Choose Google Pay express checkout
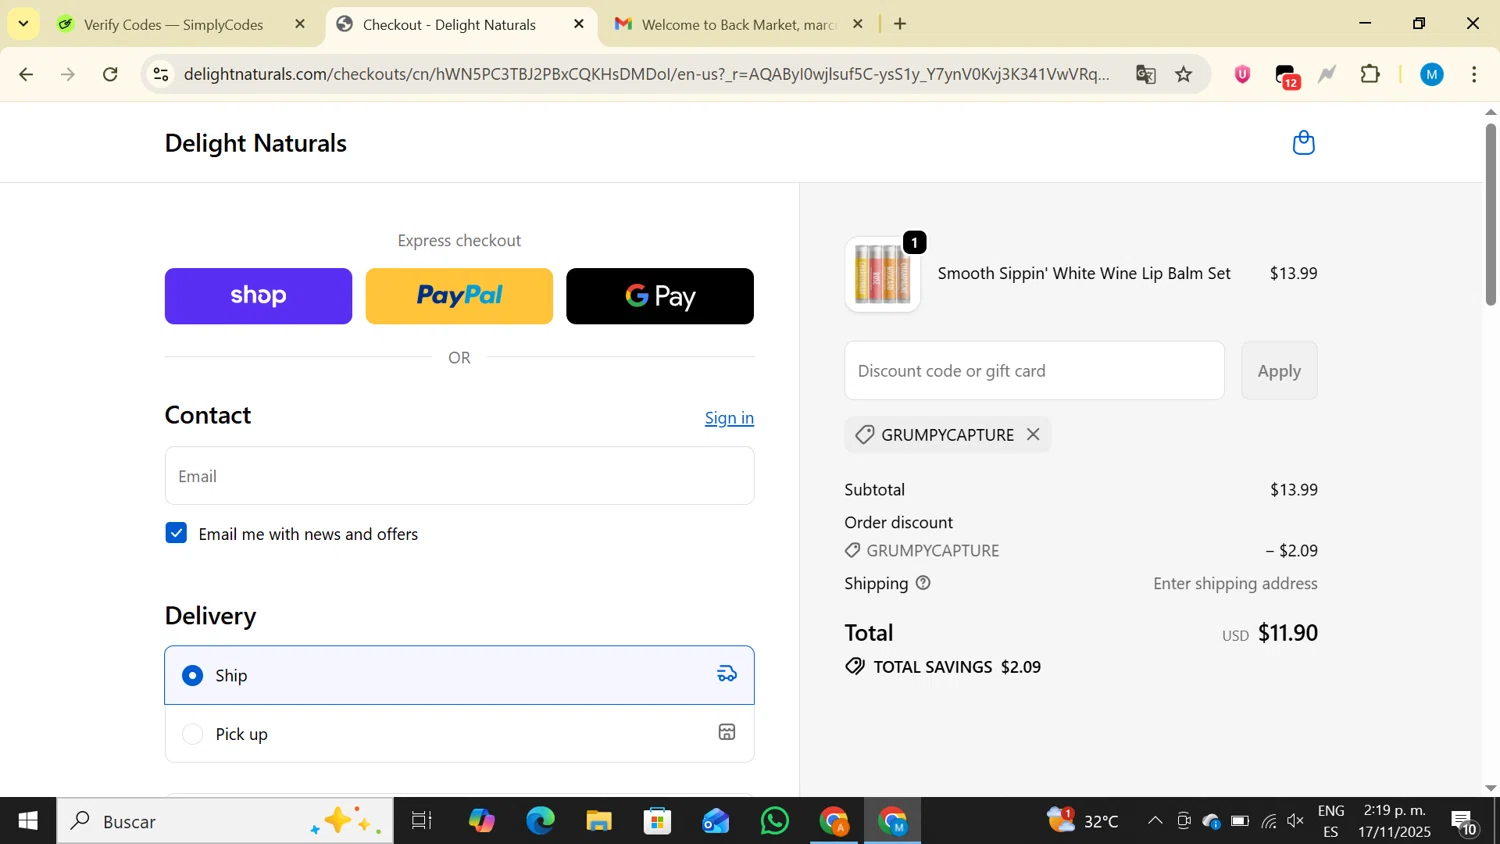The image size is (1500, 844). tap(660, 296)
